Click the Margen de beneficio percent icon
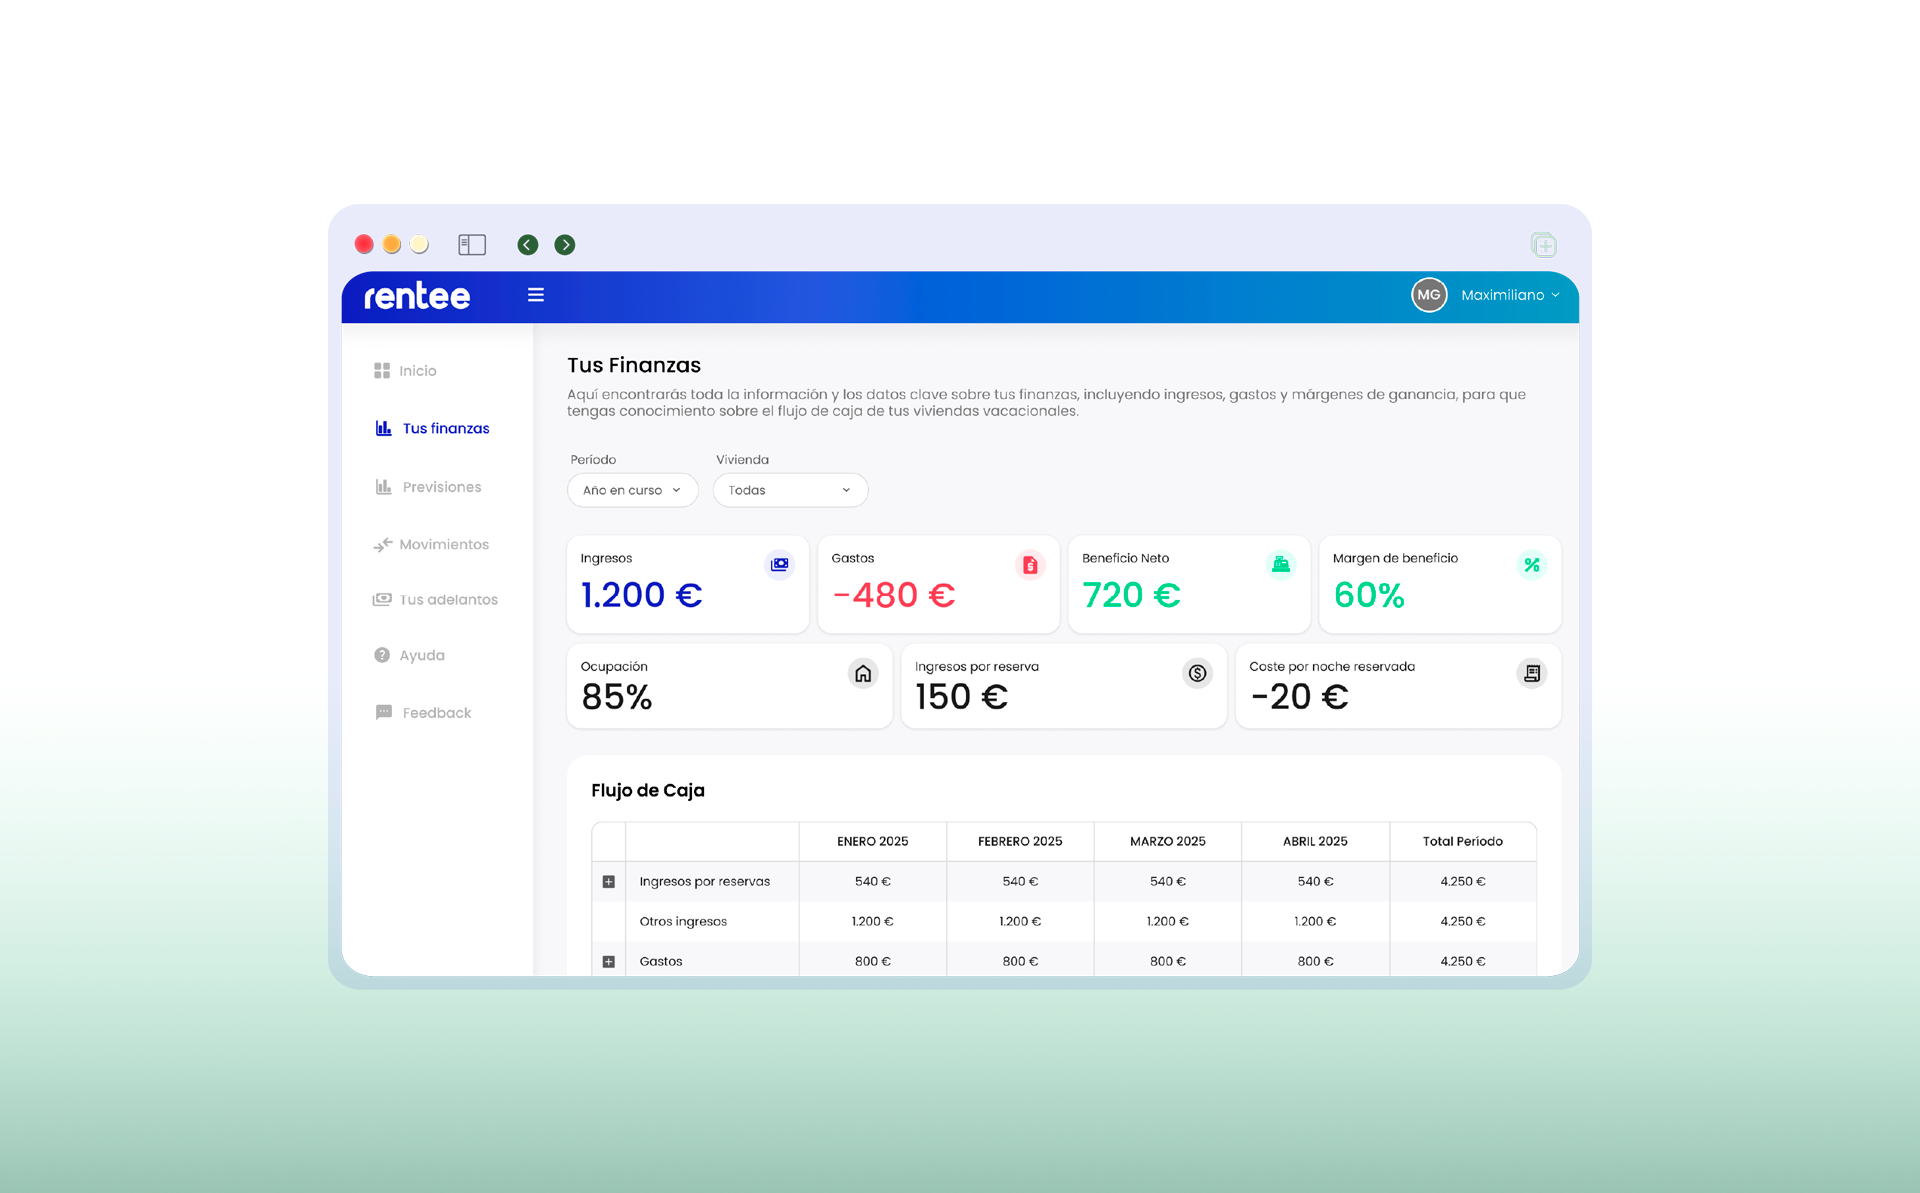 (1532, 565)
